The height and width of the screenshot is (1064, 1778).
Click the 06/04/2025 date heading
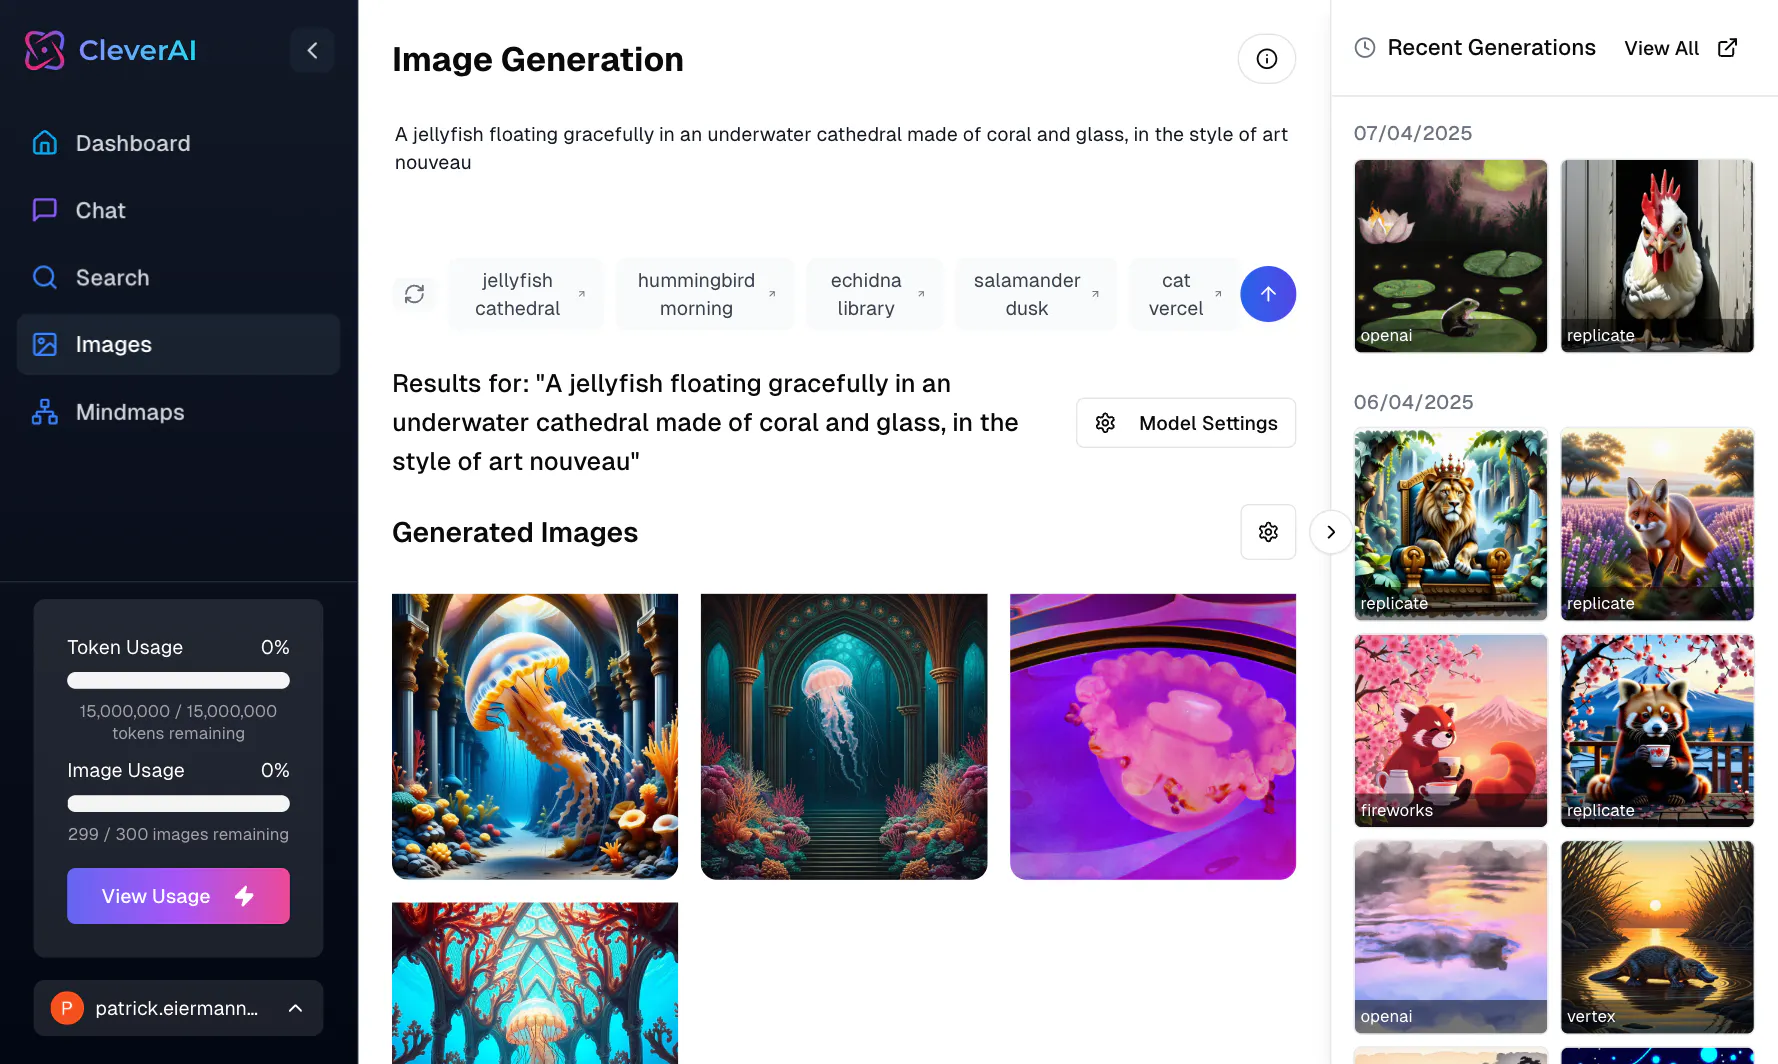(x=1413, y=402)
